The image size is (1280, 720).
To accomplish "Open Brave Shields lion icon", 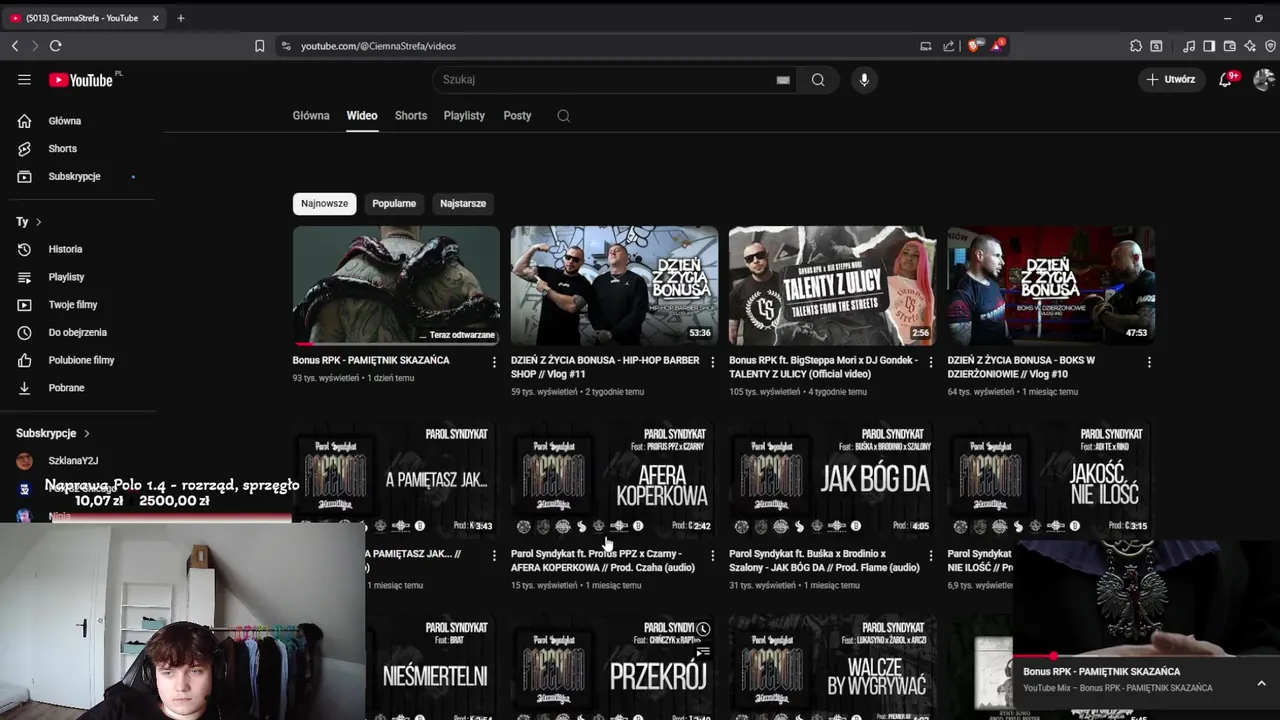I will pos(974,46).
